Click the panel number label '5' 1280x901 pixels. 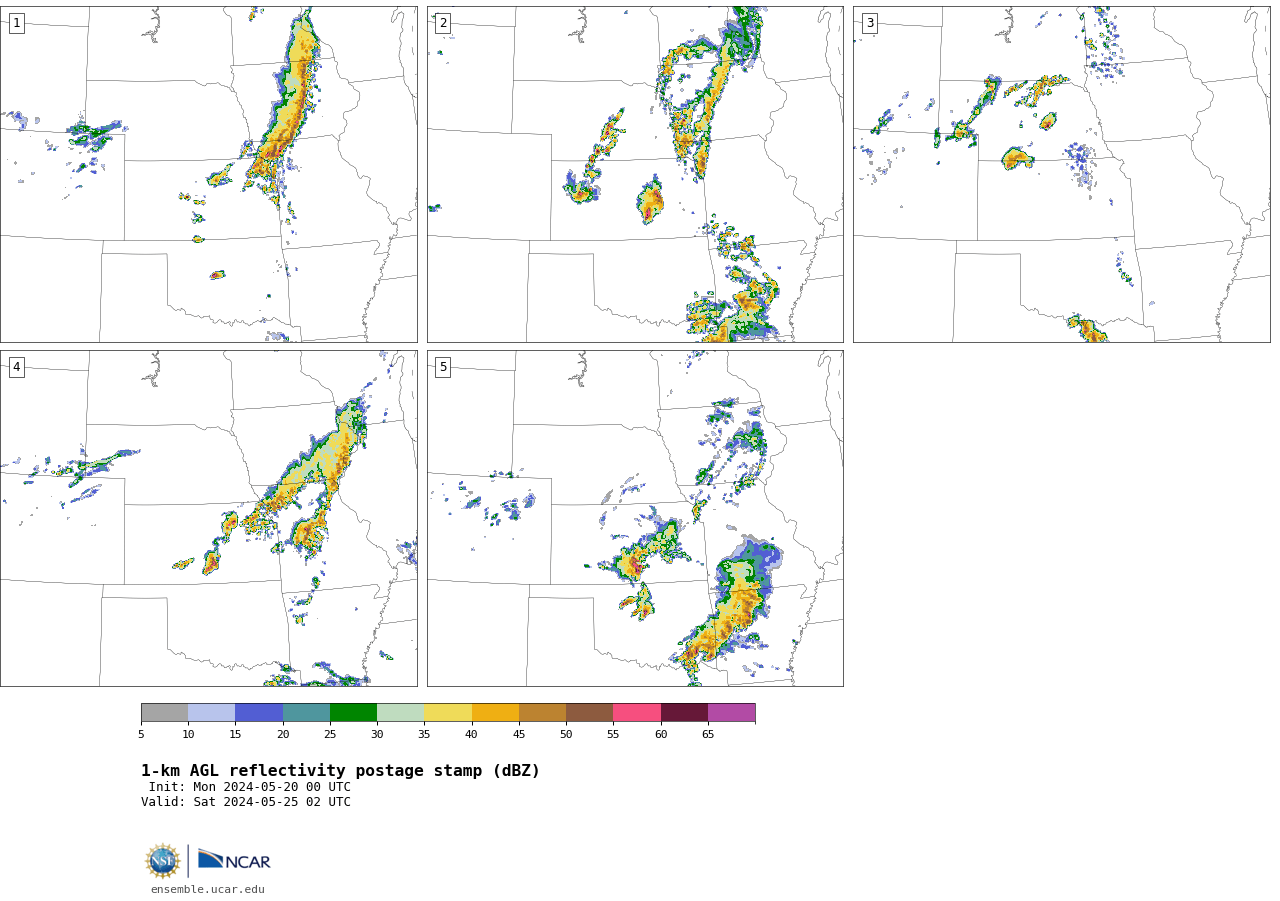tap(443, 367)
